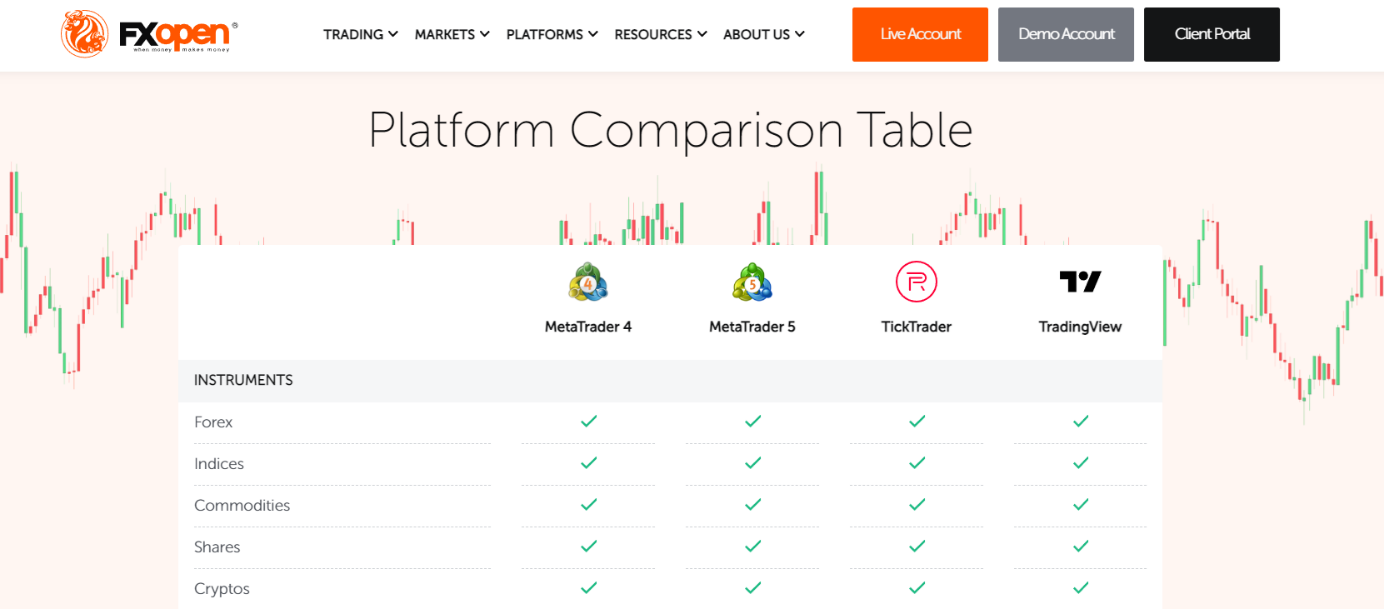Click the Live Account button
Image resolution: width=1384 pixels, height=609 pixels.
point(919,34)
